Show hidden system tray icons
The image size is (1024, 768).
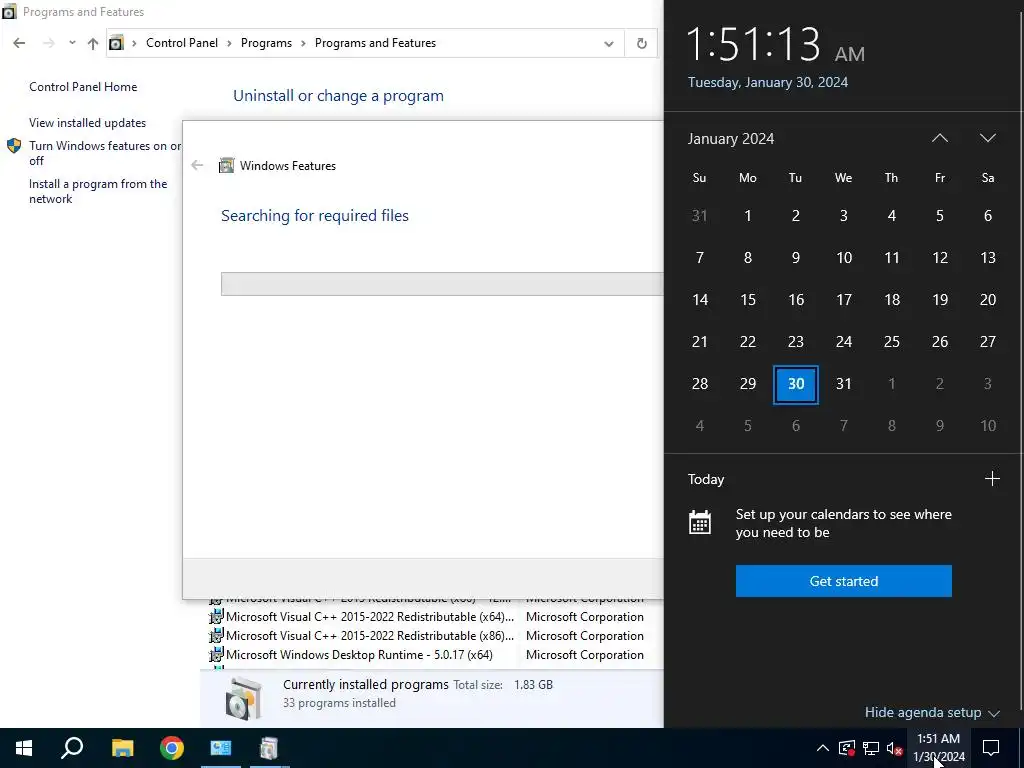(x=822, y=748)
